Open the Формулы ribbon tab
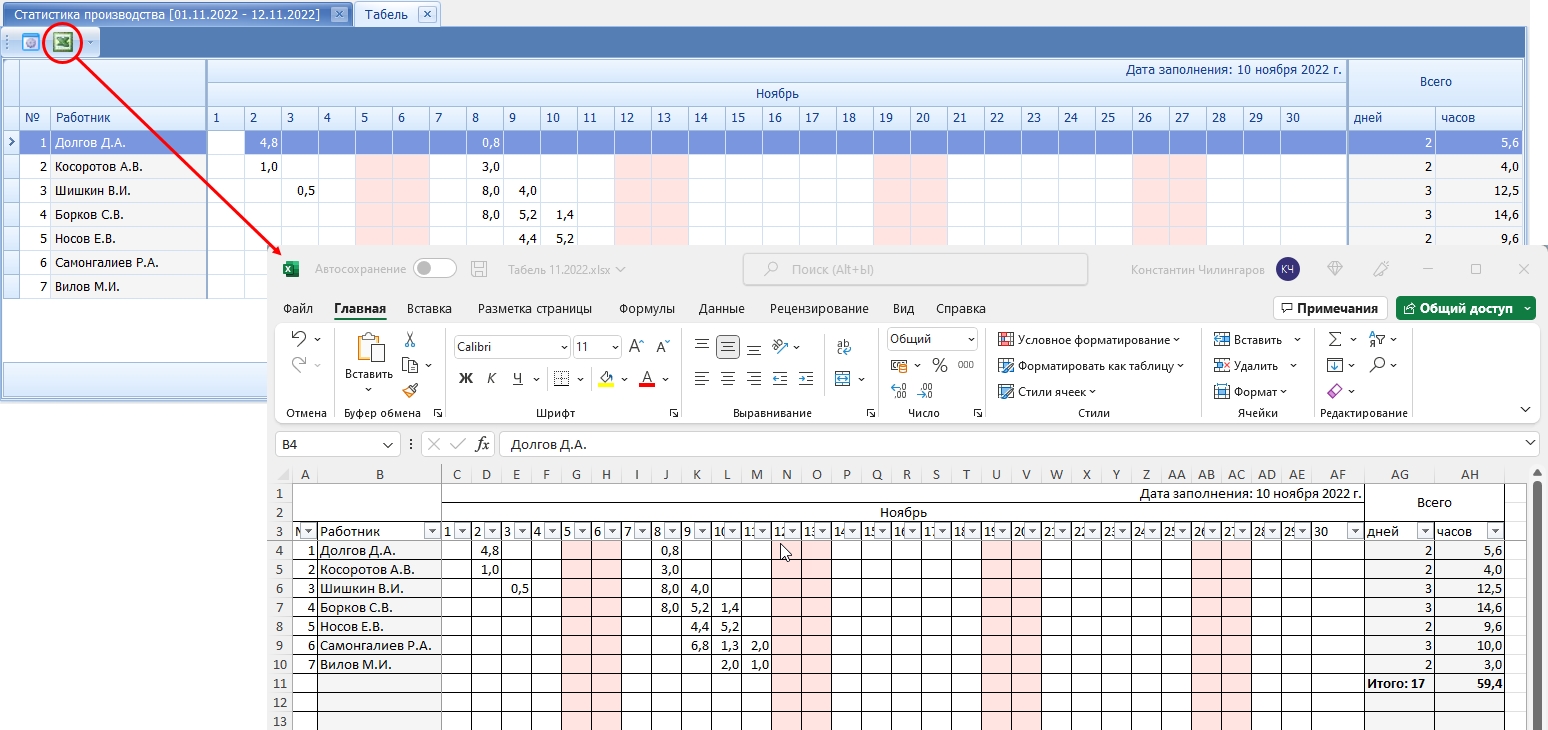The height and width of the screenshot is (730, 1548). tap(647, 309)
